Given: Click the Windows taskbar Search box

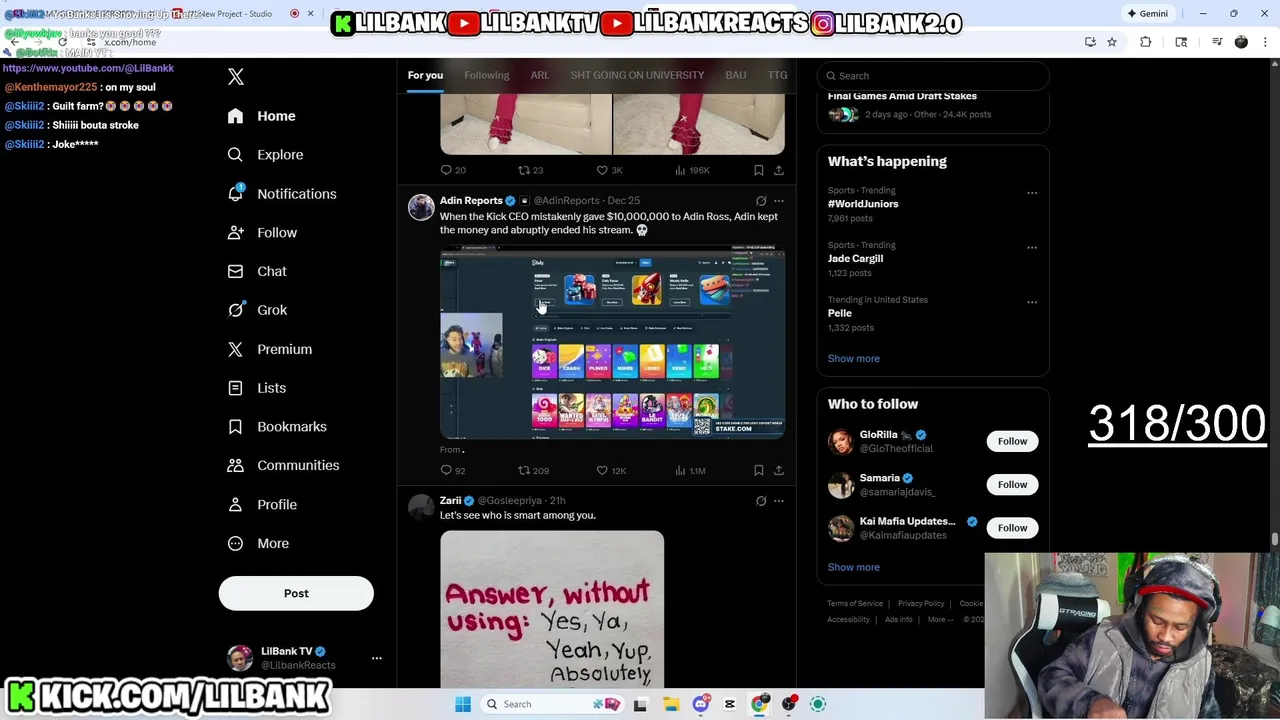Looking at the screenshot, I should click(x=552, y=704).
